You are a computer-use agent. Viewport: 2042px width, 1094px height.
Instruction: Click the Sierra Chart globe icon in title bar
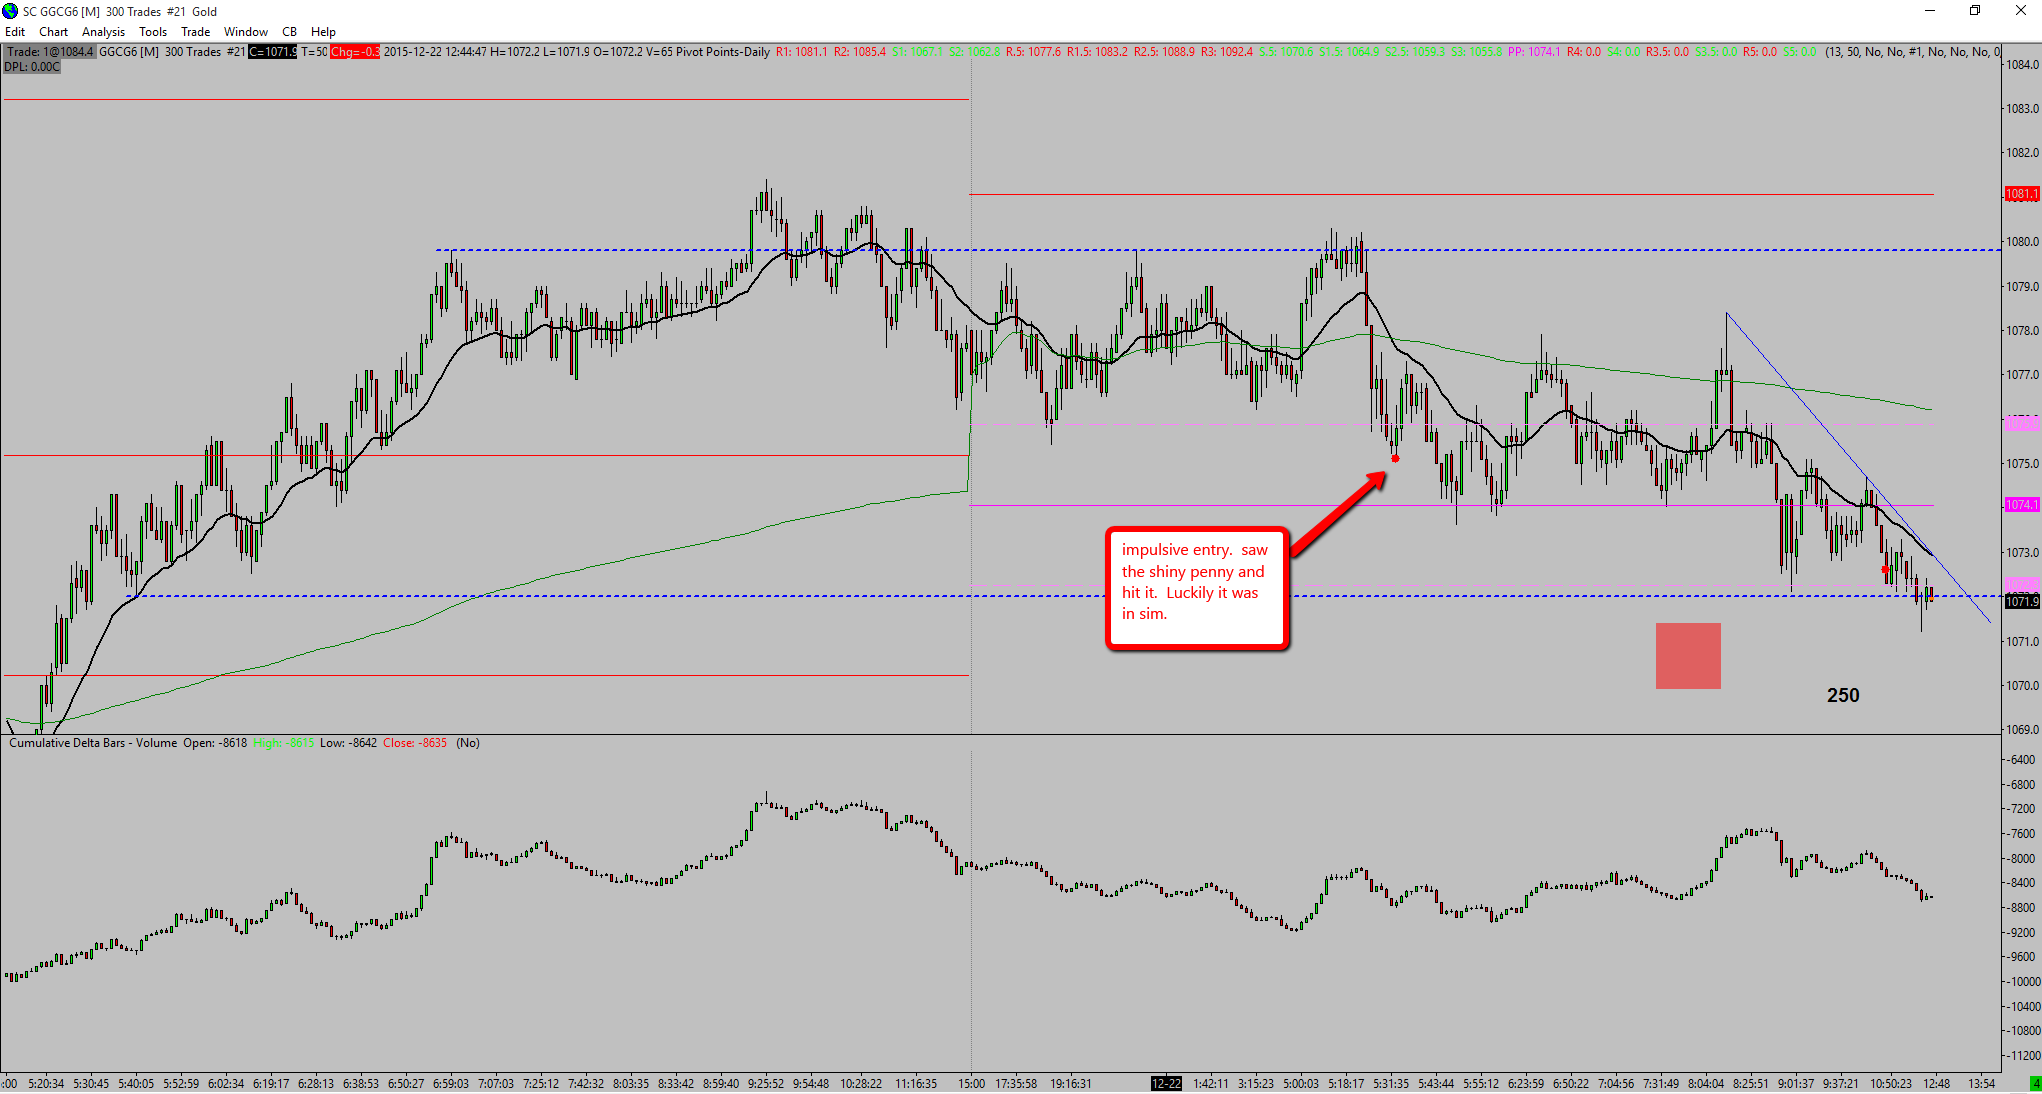(10, 11)
